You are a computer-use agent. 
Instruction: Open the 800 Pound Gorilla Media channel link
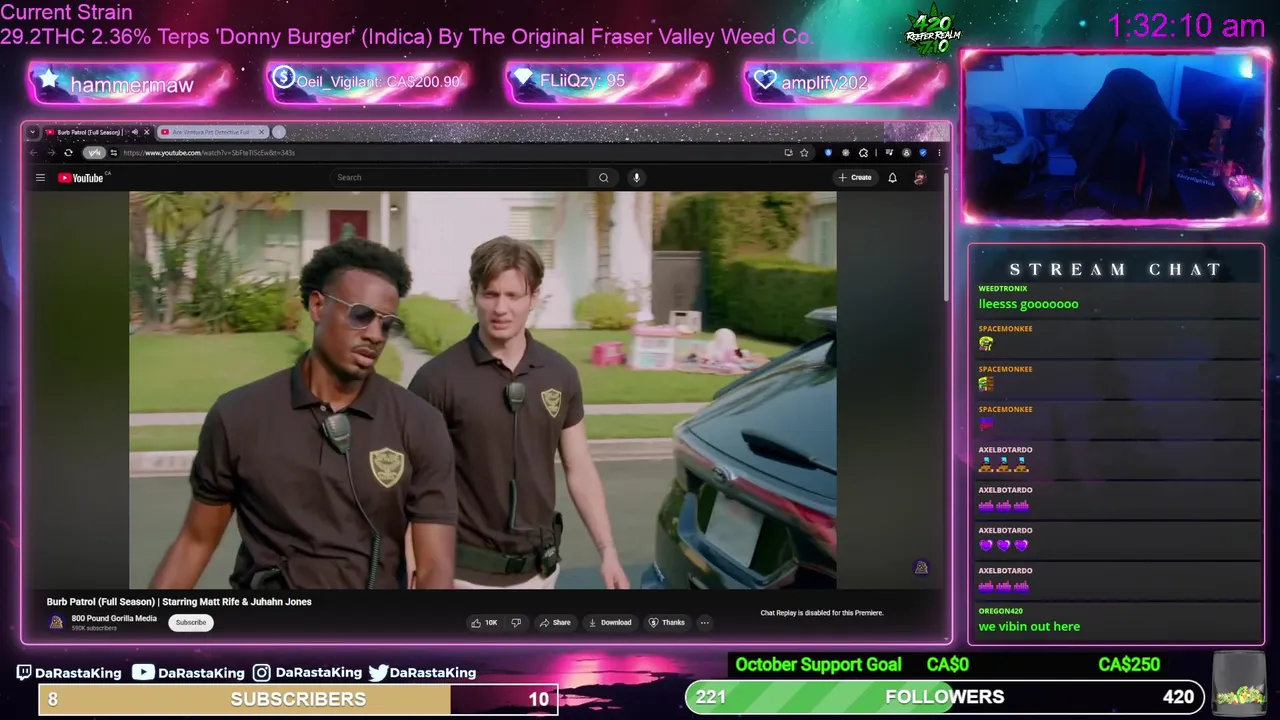pos(114,618)
